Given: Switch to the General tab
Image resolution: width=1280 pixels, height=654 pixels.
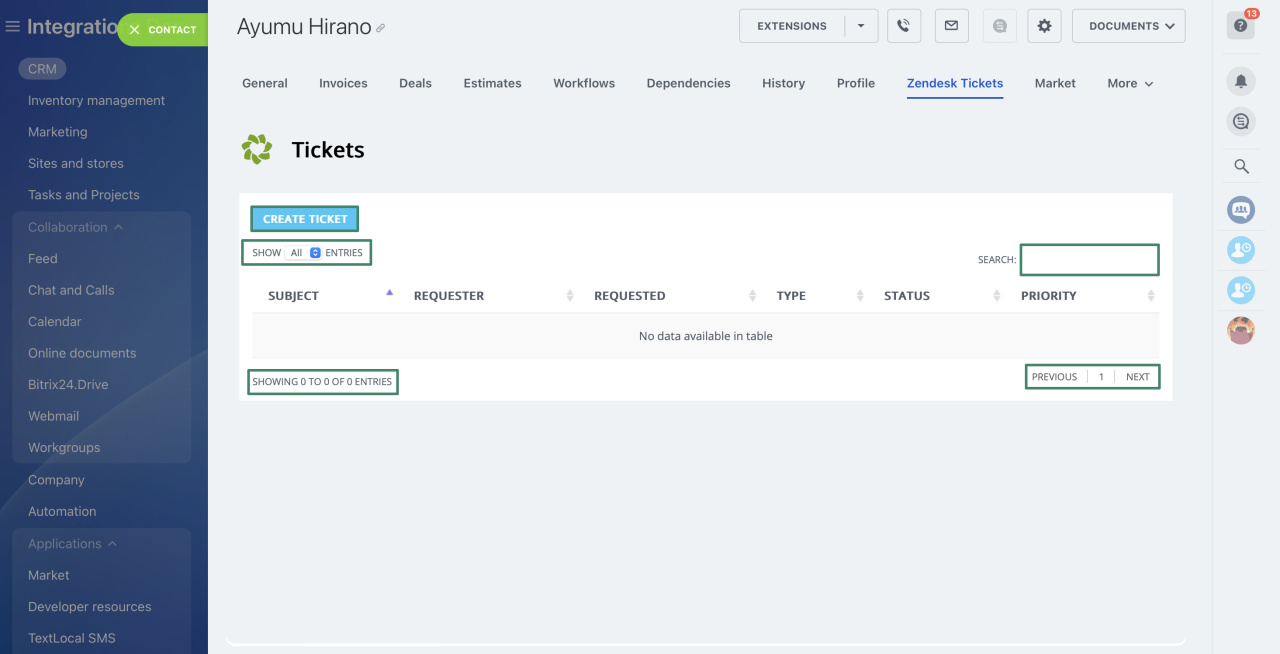Looking at the screenshot, I should (265, 83).
